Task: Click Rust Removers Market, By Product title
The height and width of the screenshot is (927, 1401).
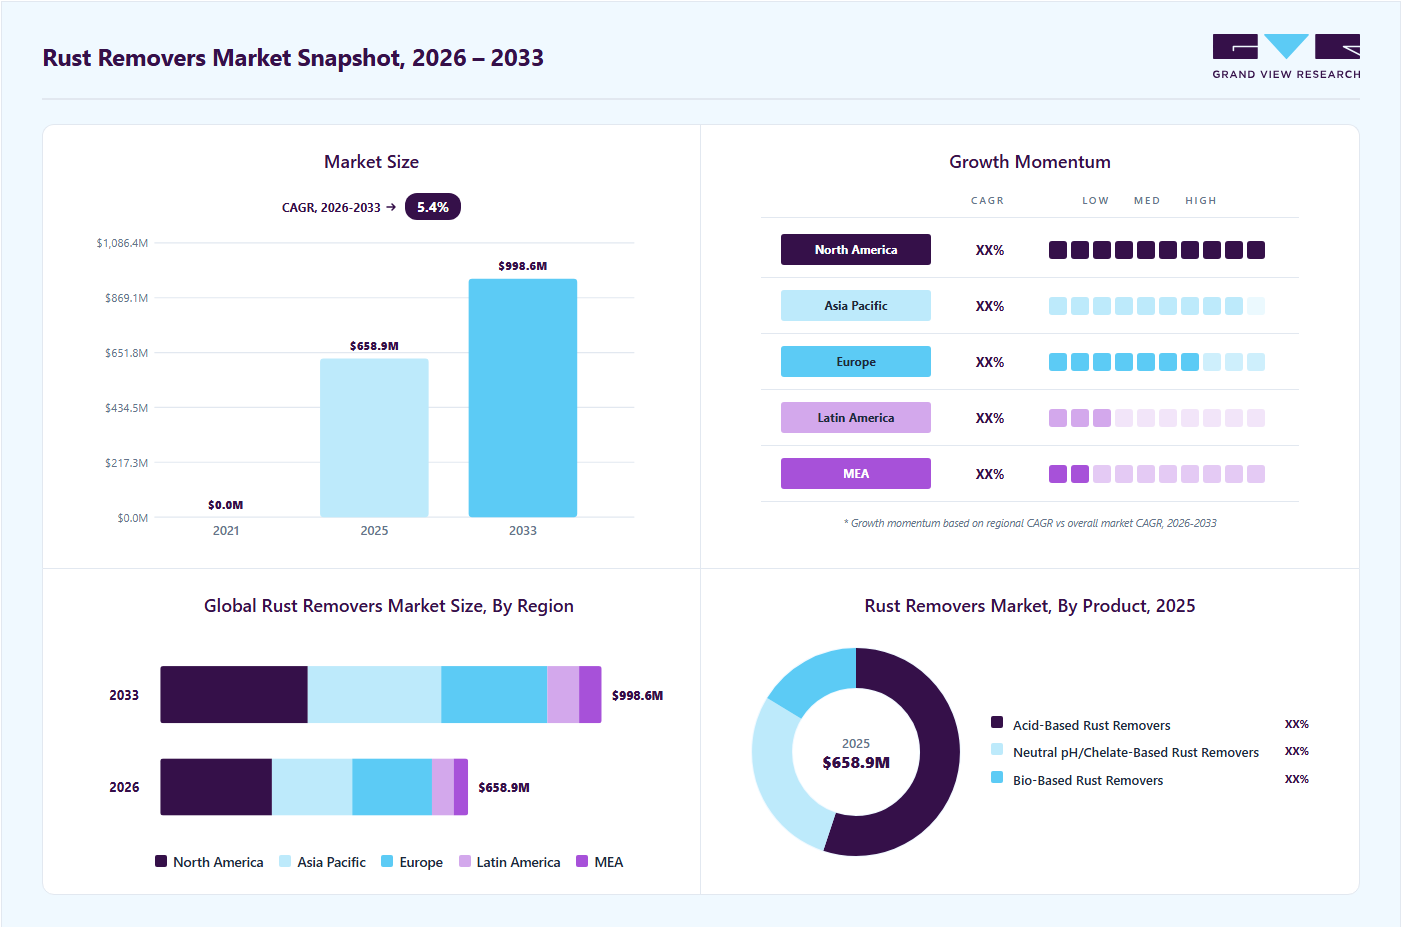Action: pyautogui.click(x=1030, y=606)
